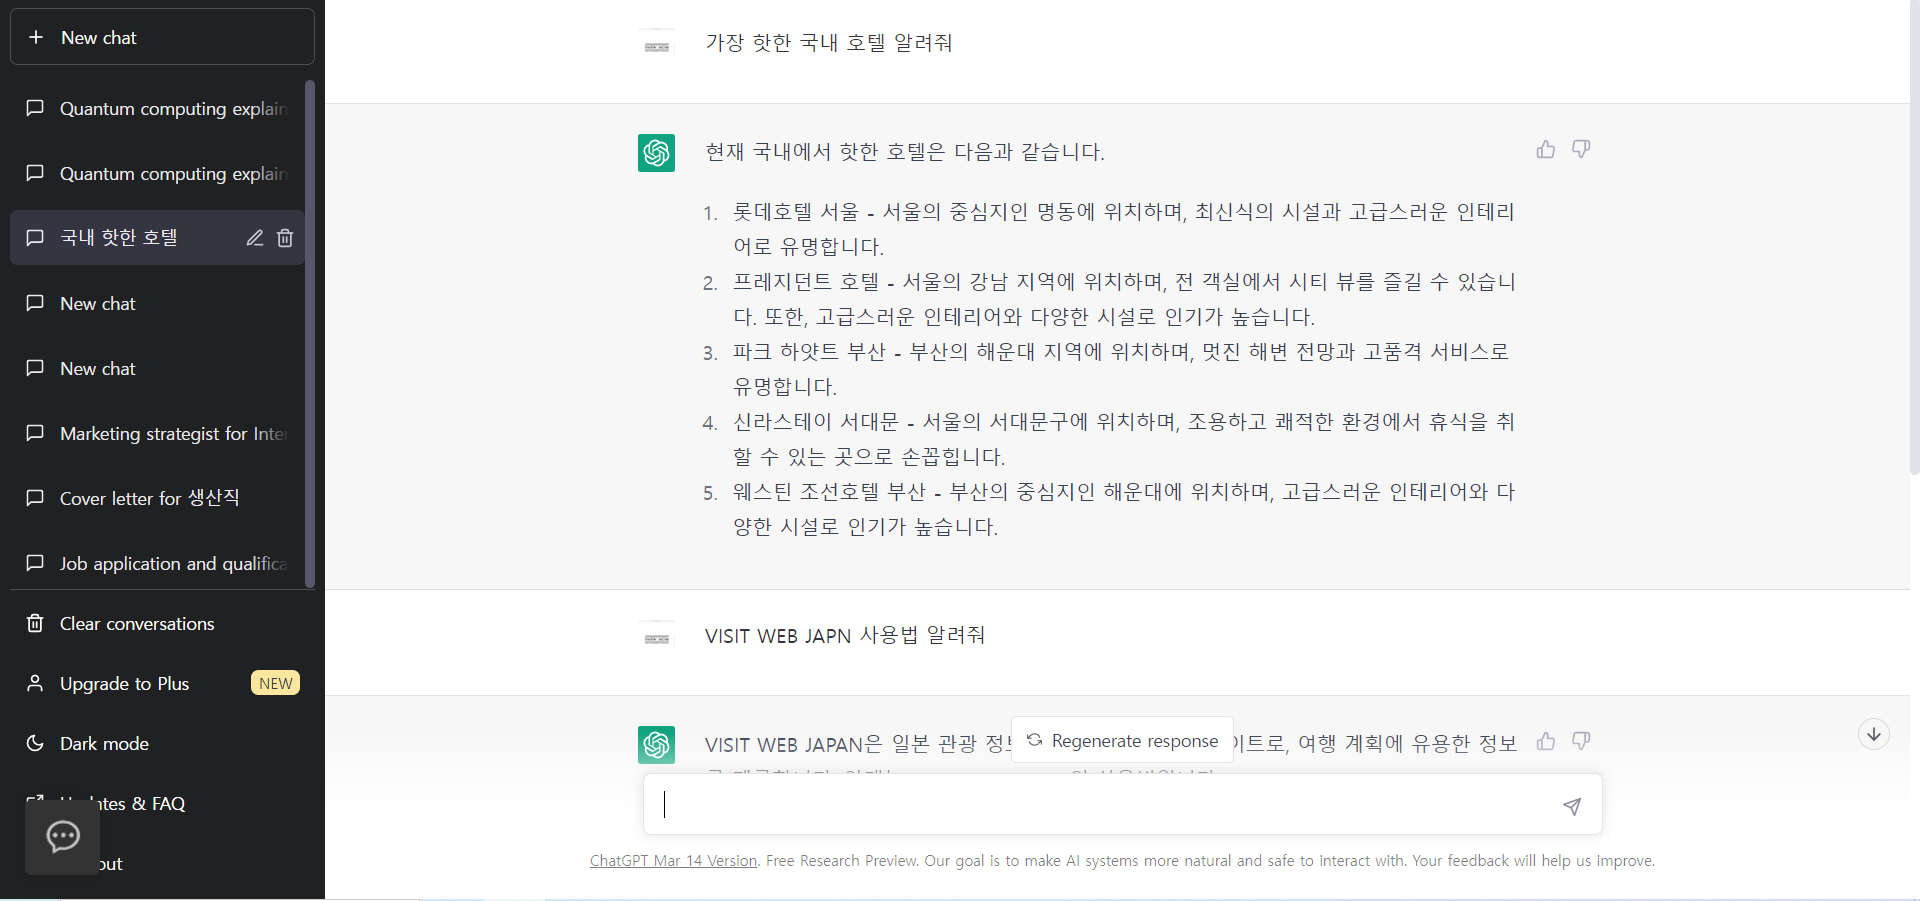Viewport: 1920px width, 901px height.
Task: Open the first New chat conversation in history
Action: 157,303
